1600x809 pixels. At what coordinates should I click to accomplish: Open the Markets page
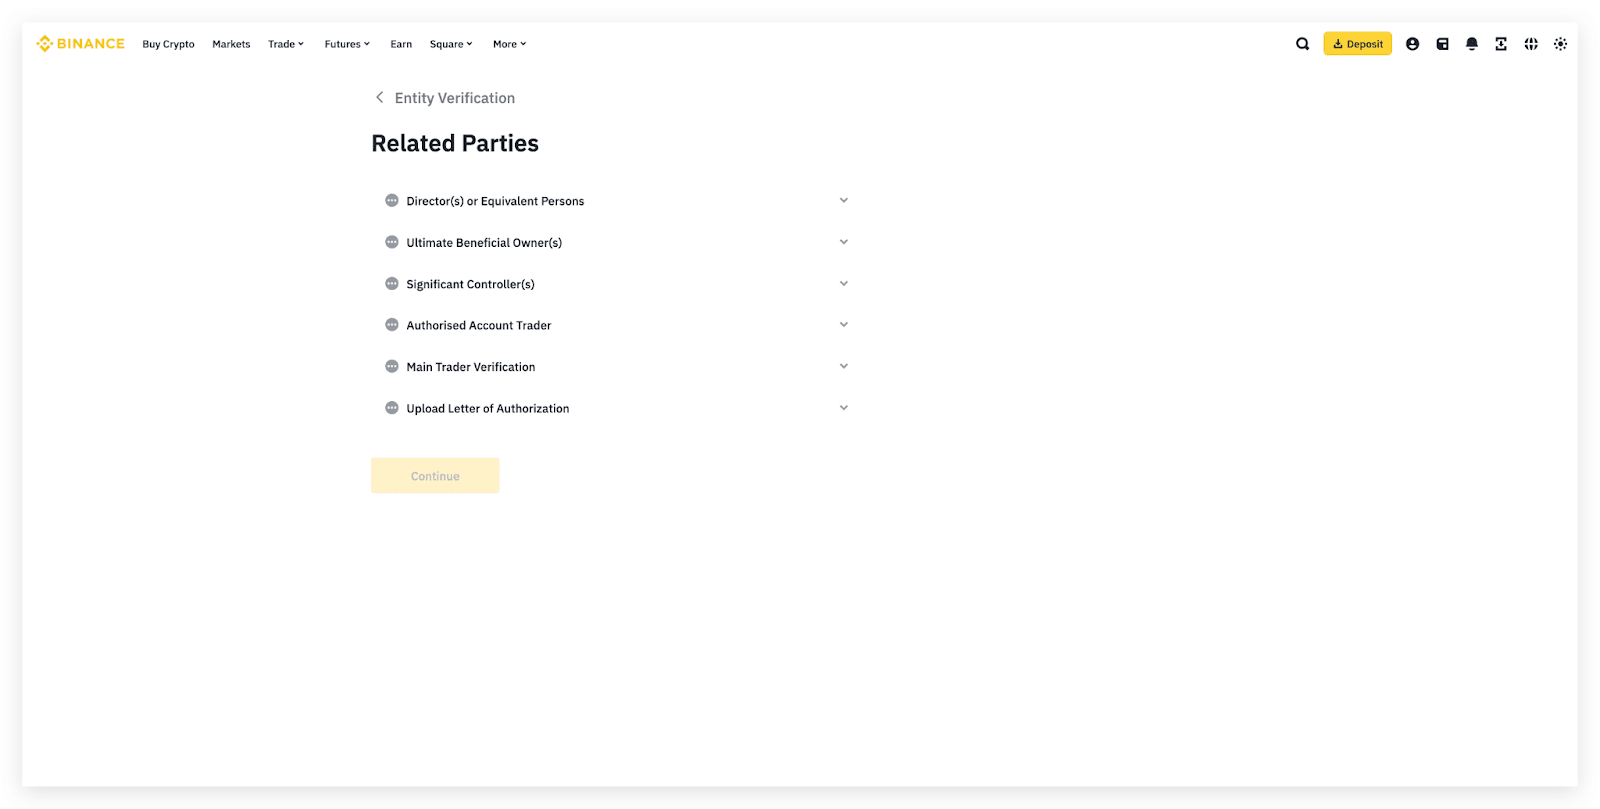point(231,44)
